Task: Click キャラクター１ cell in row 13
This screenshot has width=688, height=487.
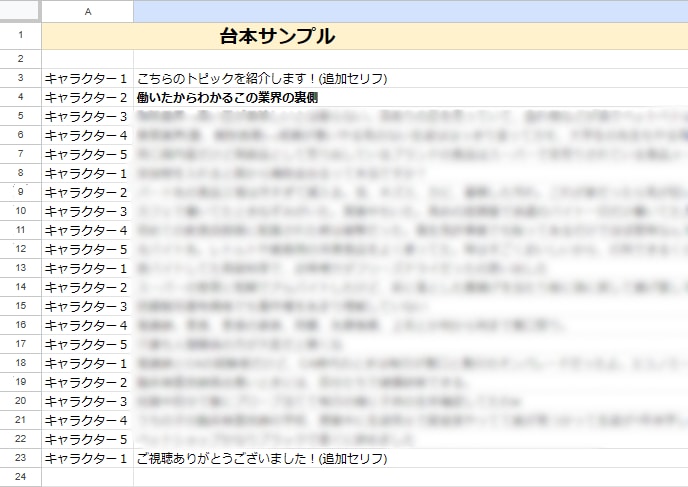Action: tap(88, 268)
